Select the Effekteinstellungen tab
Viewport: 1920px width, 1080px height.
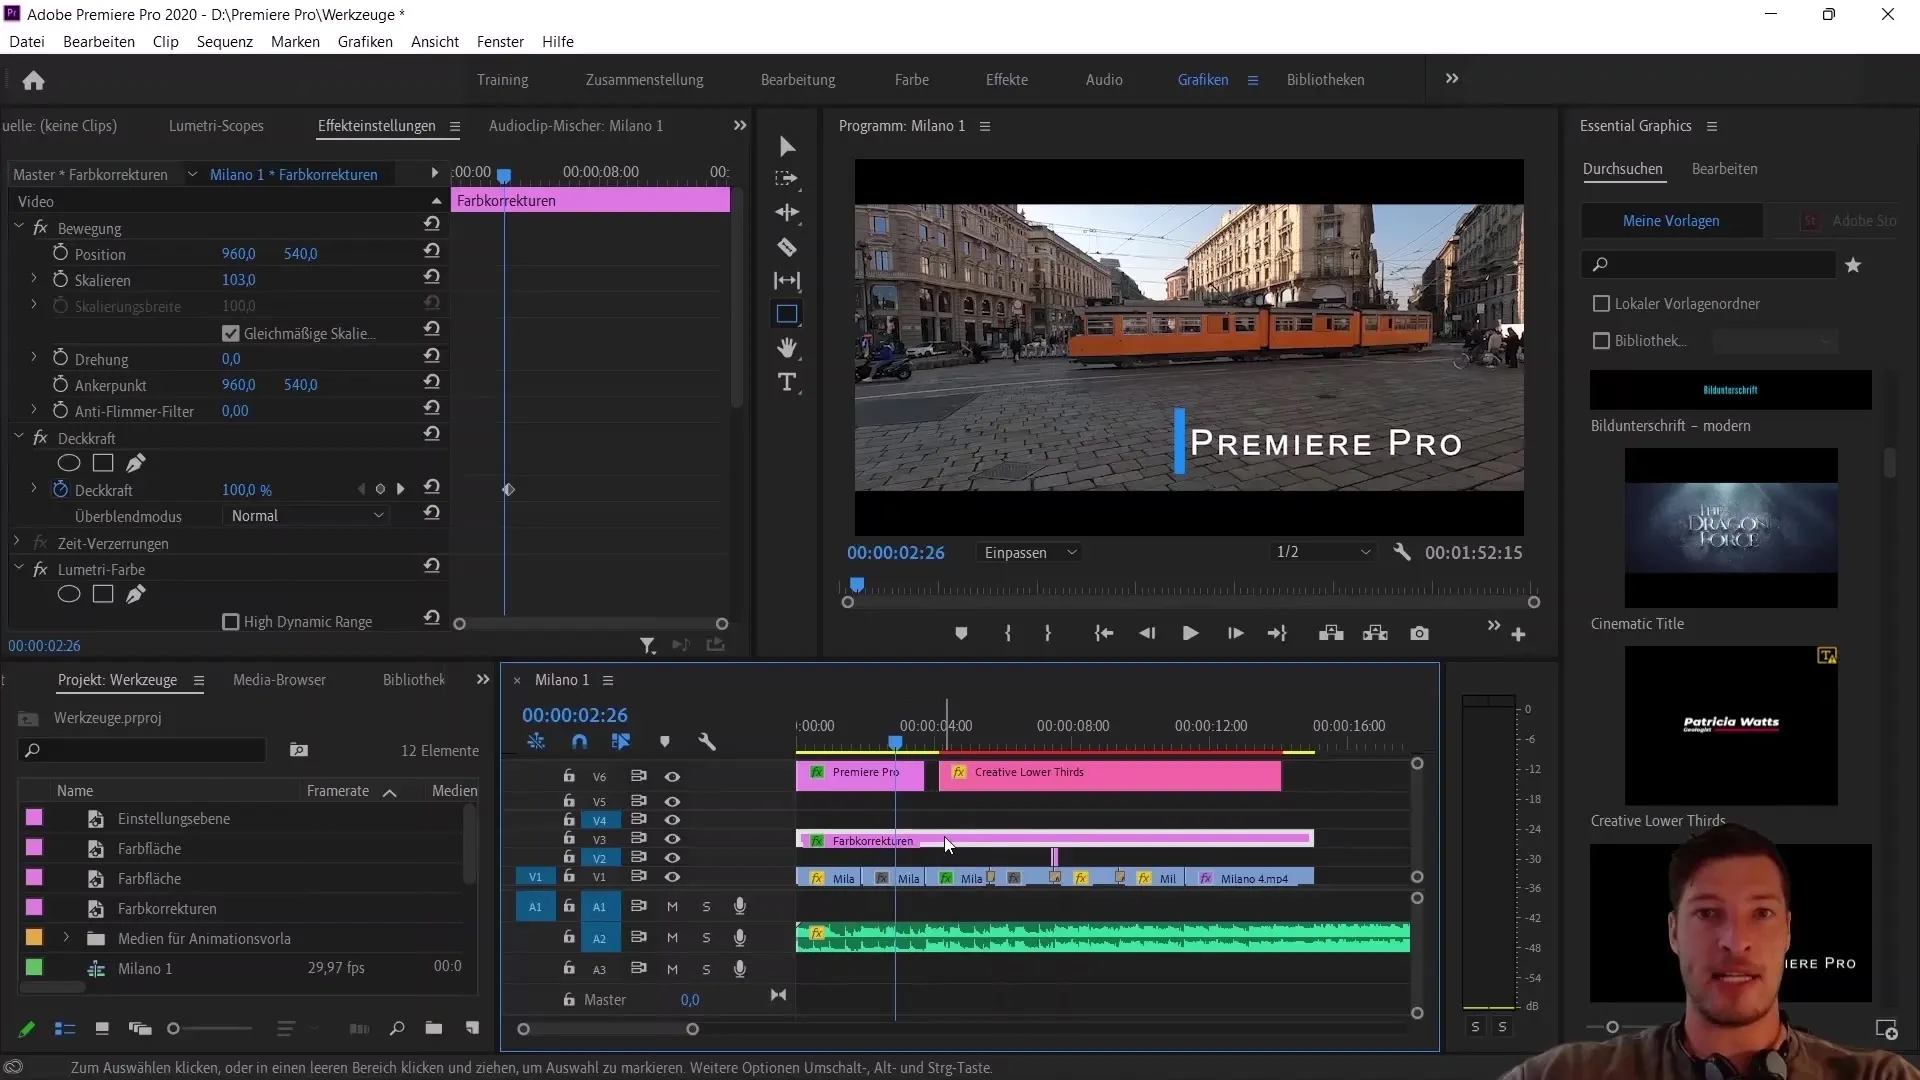pyautogui.click(x=376, y=125)
